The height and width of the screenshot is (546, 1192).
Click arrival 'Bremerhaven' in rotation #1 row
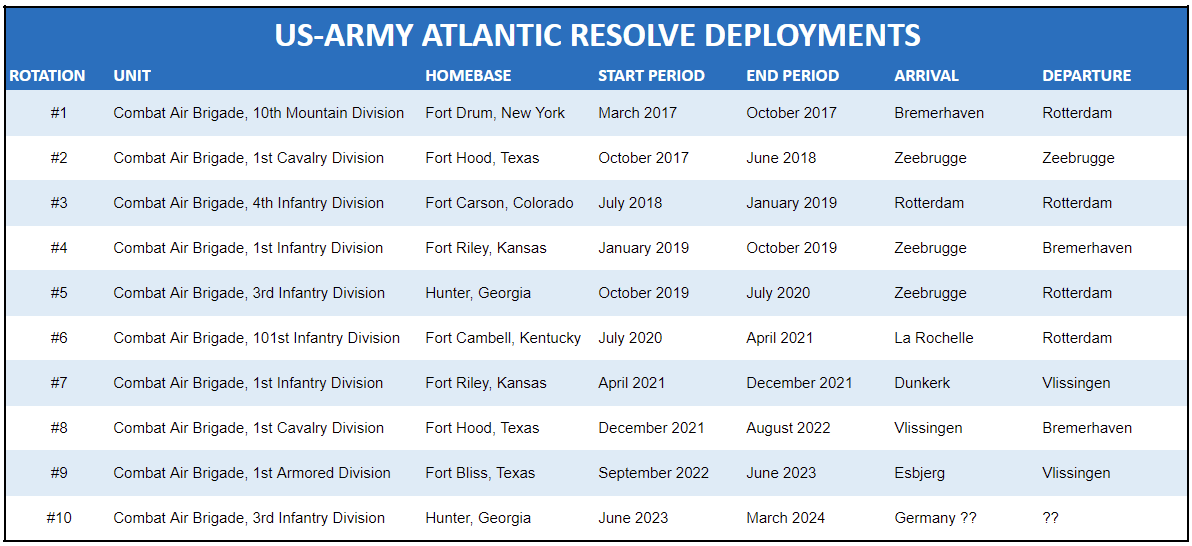coord(940,113)
